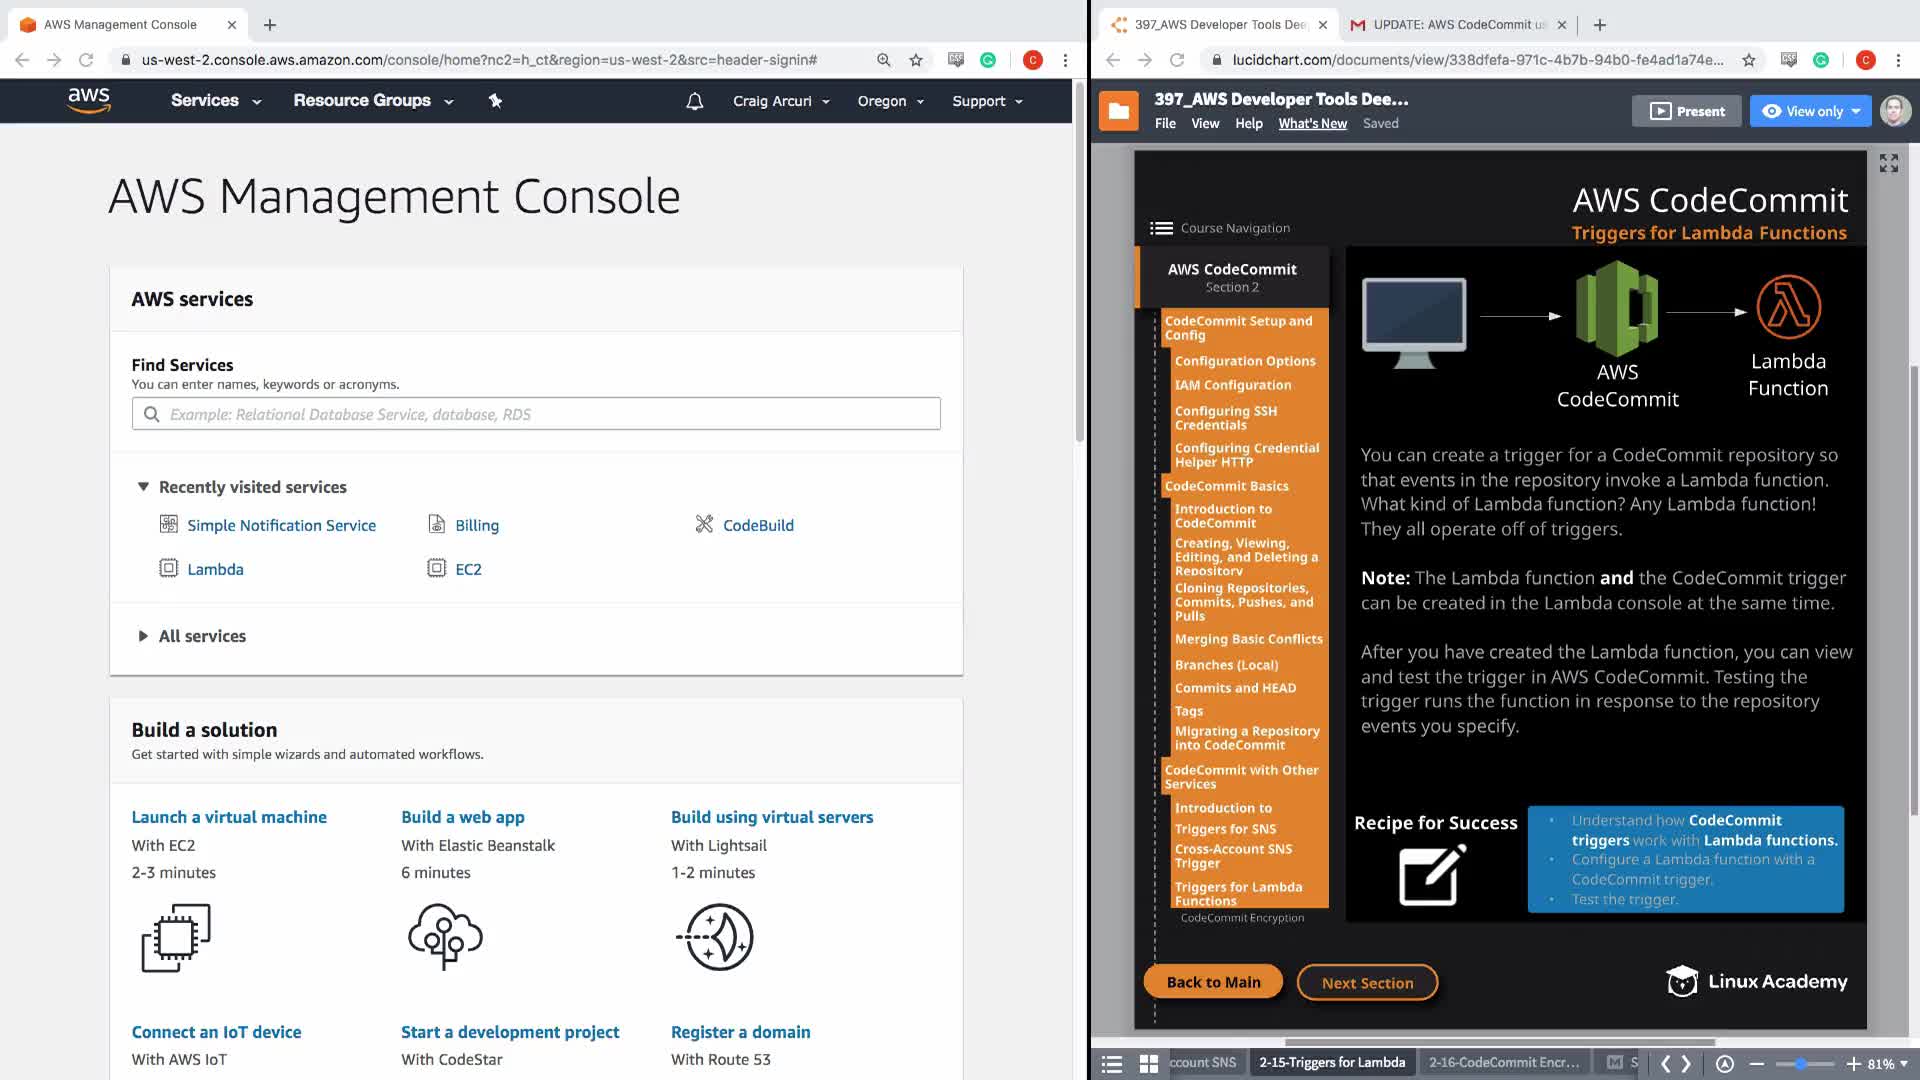The height and width of the screenshot is (1080, 1920).
Task: Expand the All services section
Action: tap(143, 636)
